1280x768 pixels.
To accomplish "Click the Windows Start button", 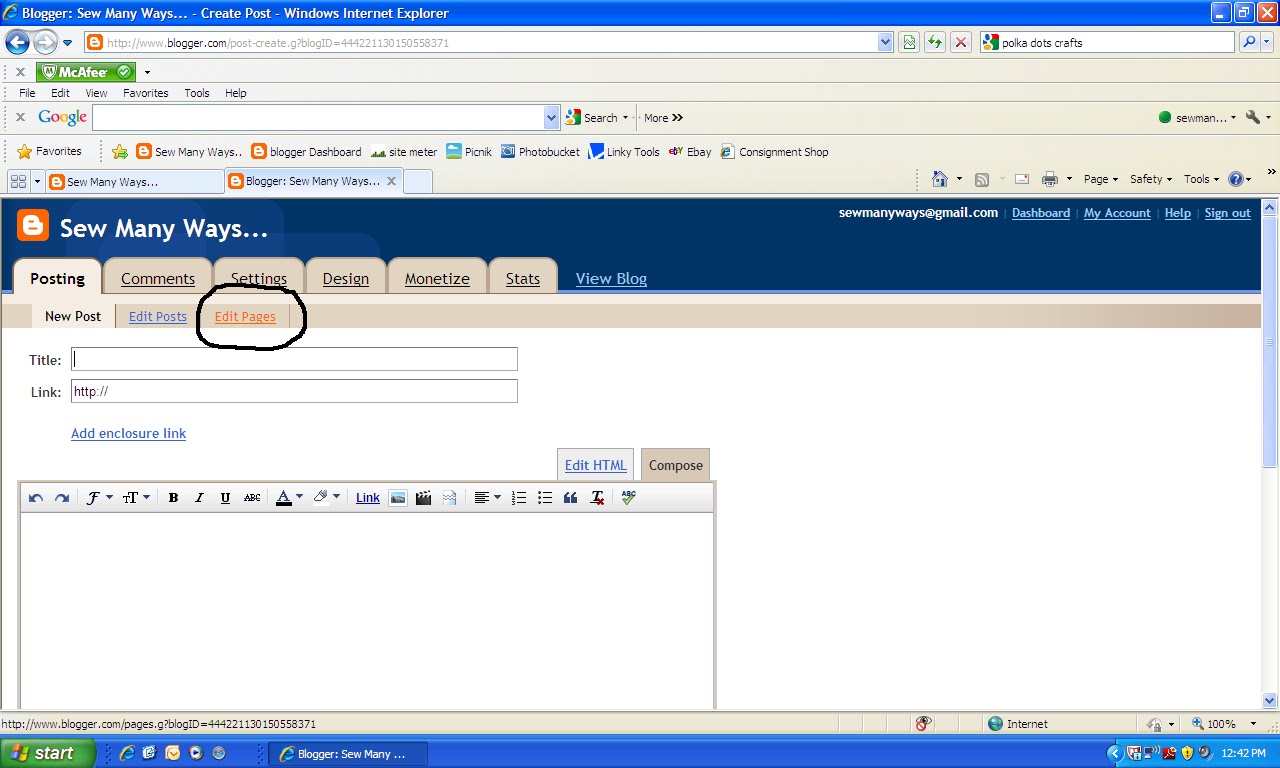I will [47, 753].
